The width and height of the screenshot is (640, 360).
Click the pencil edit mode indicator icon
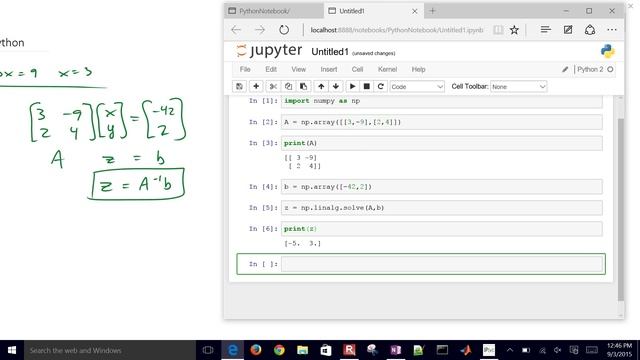coord(565,69)
